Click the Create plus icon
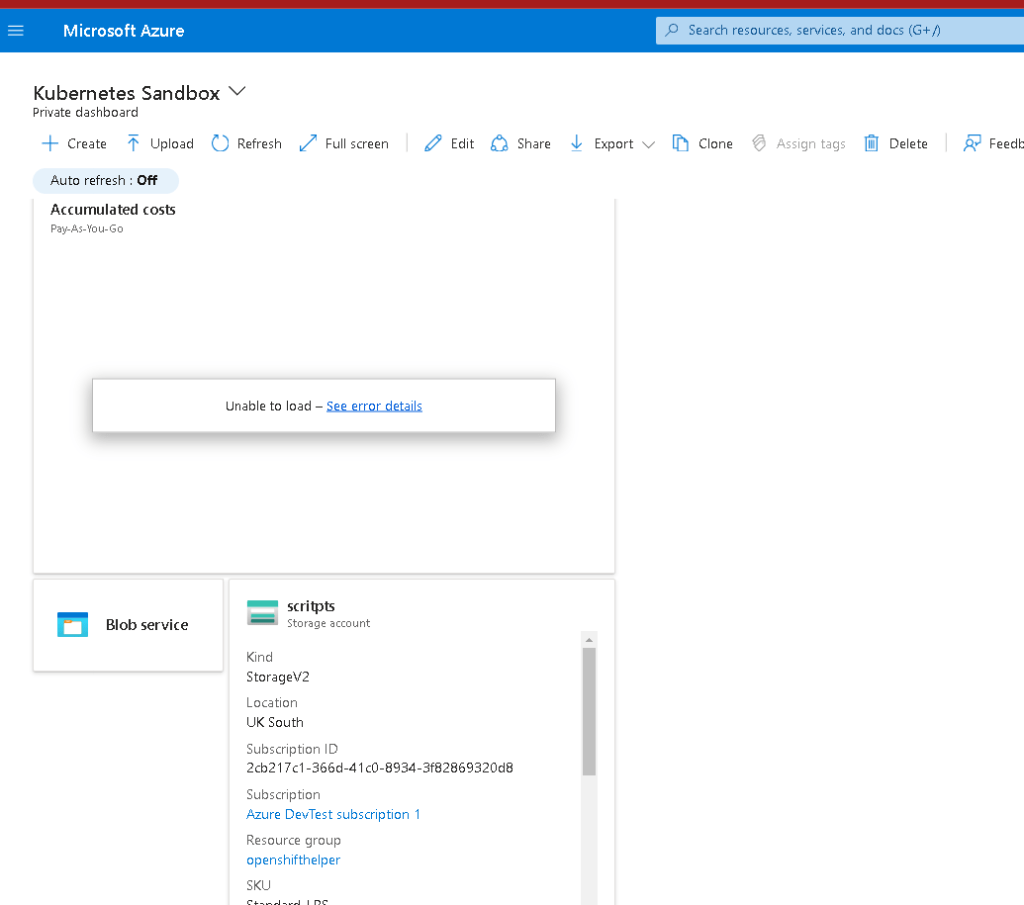Viewport: 1024px width, 905px height. [50, 144]
